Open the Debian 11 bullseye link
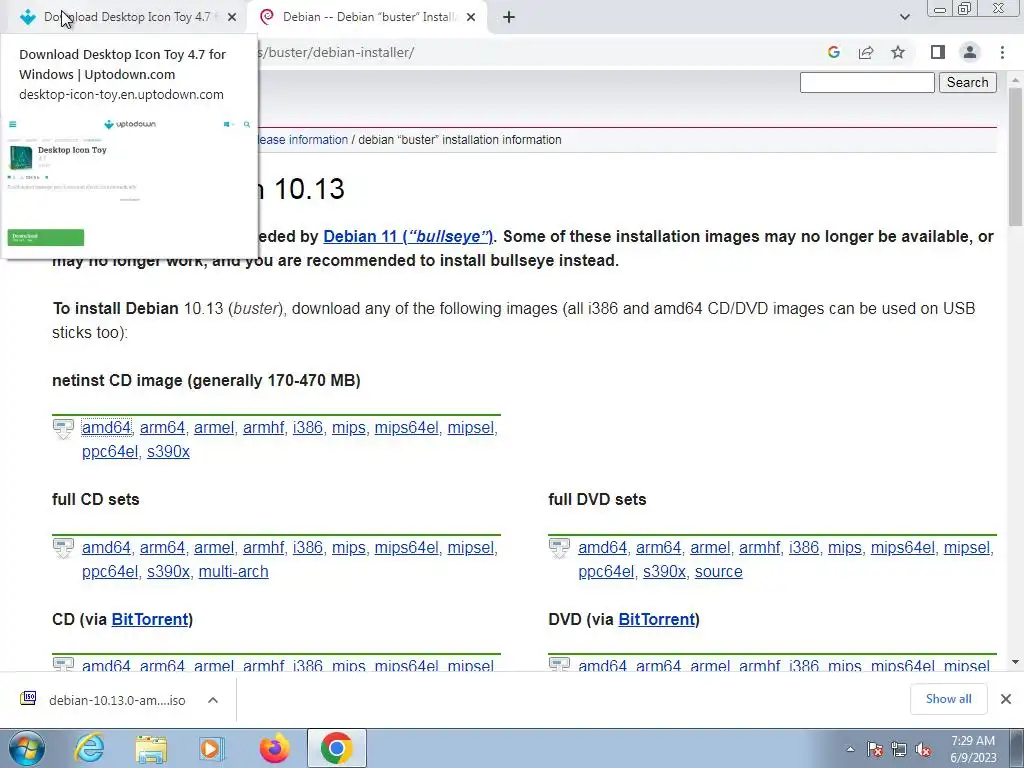The height and width of the screenshot is (768, 1024). pos(408,236)
